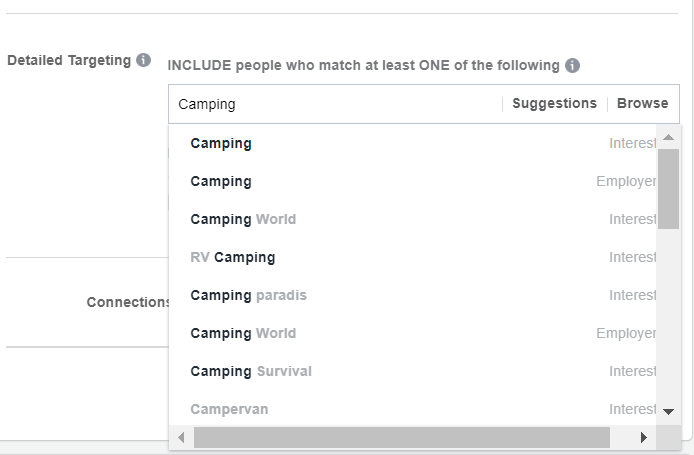694x455 pixels.
Task: Choose the Camping World Employer option
Action: 243,333
